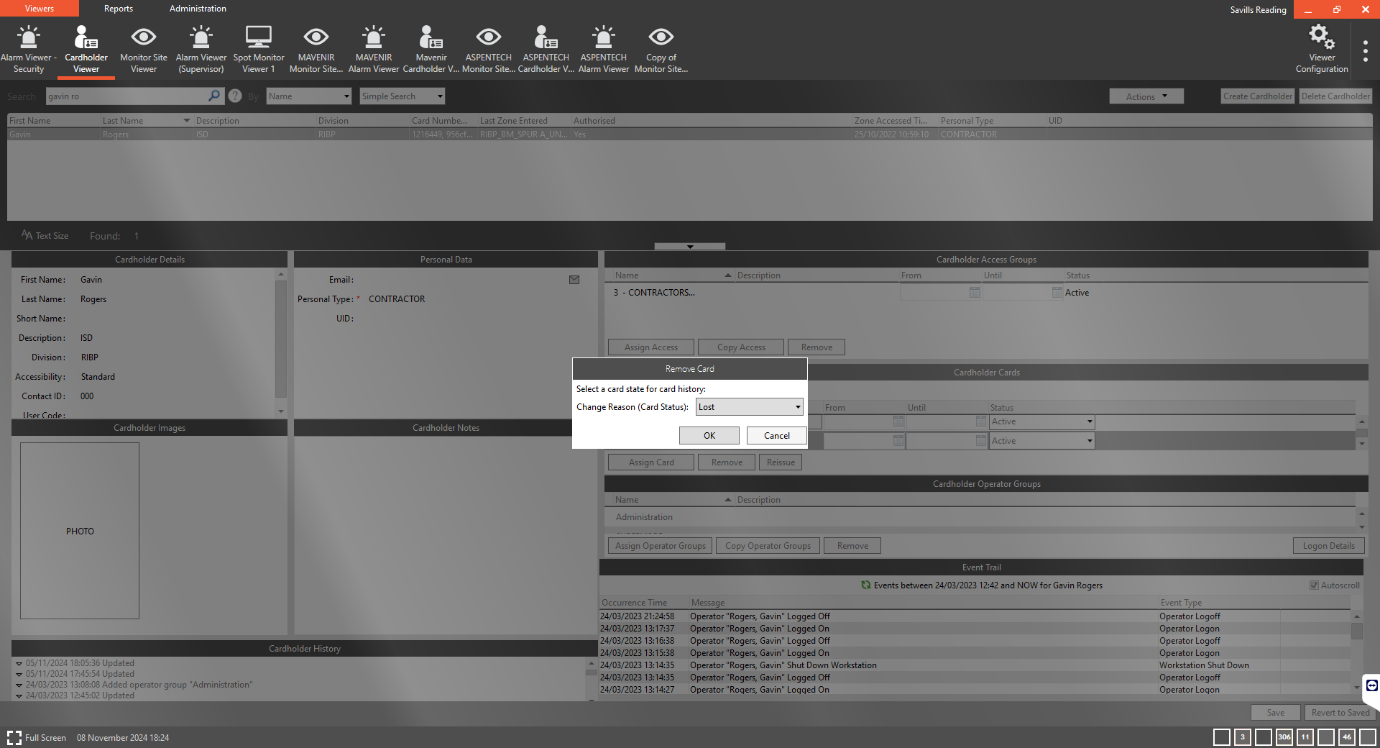Open the MAVENIR Alarm Viewer

[x=373, y=50]
